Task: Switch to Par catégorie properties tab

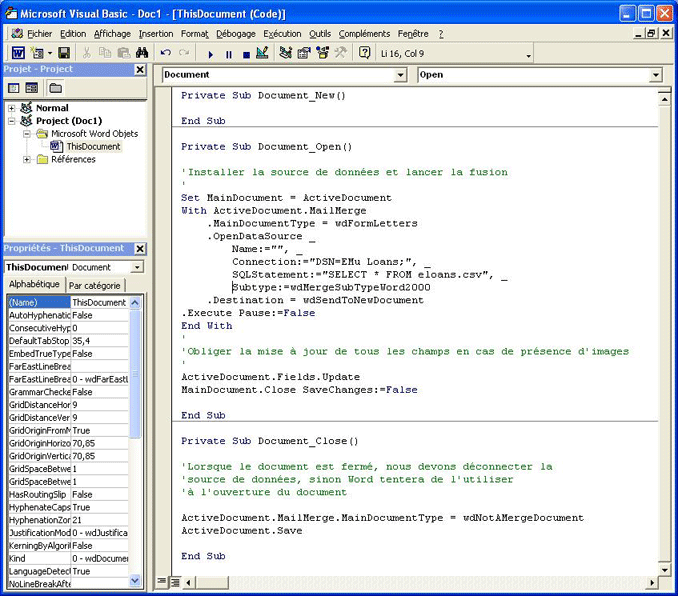Action: (95, 285)
